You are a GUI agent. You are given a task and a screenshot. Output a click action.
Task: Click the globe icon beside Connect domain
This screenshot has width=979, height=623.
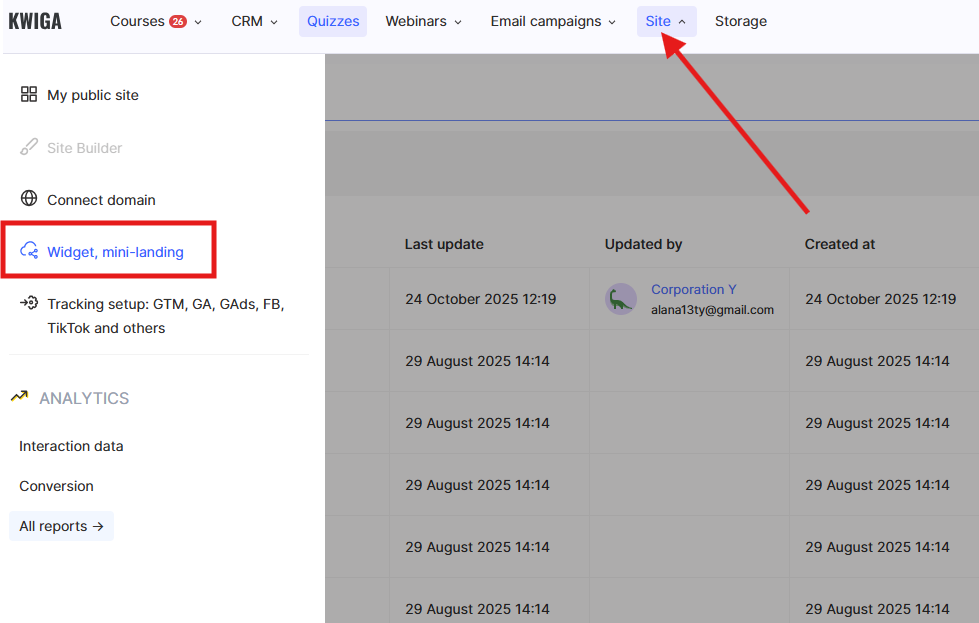point(29,199)
